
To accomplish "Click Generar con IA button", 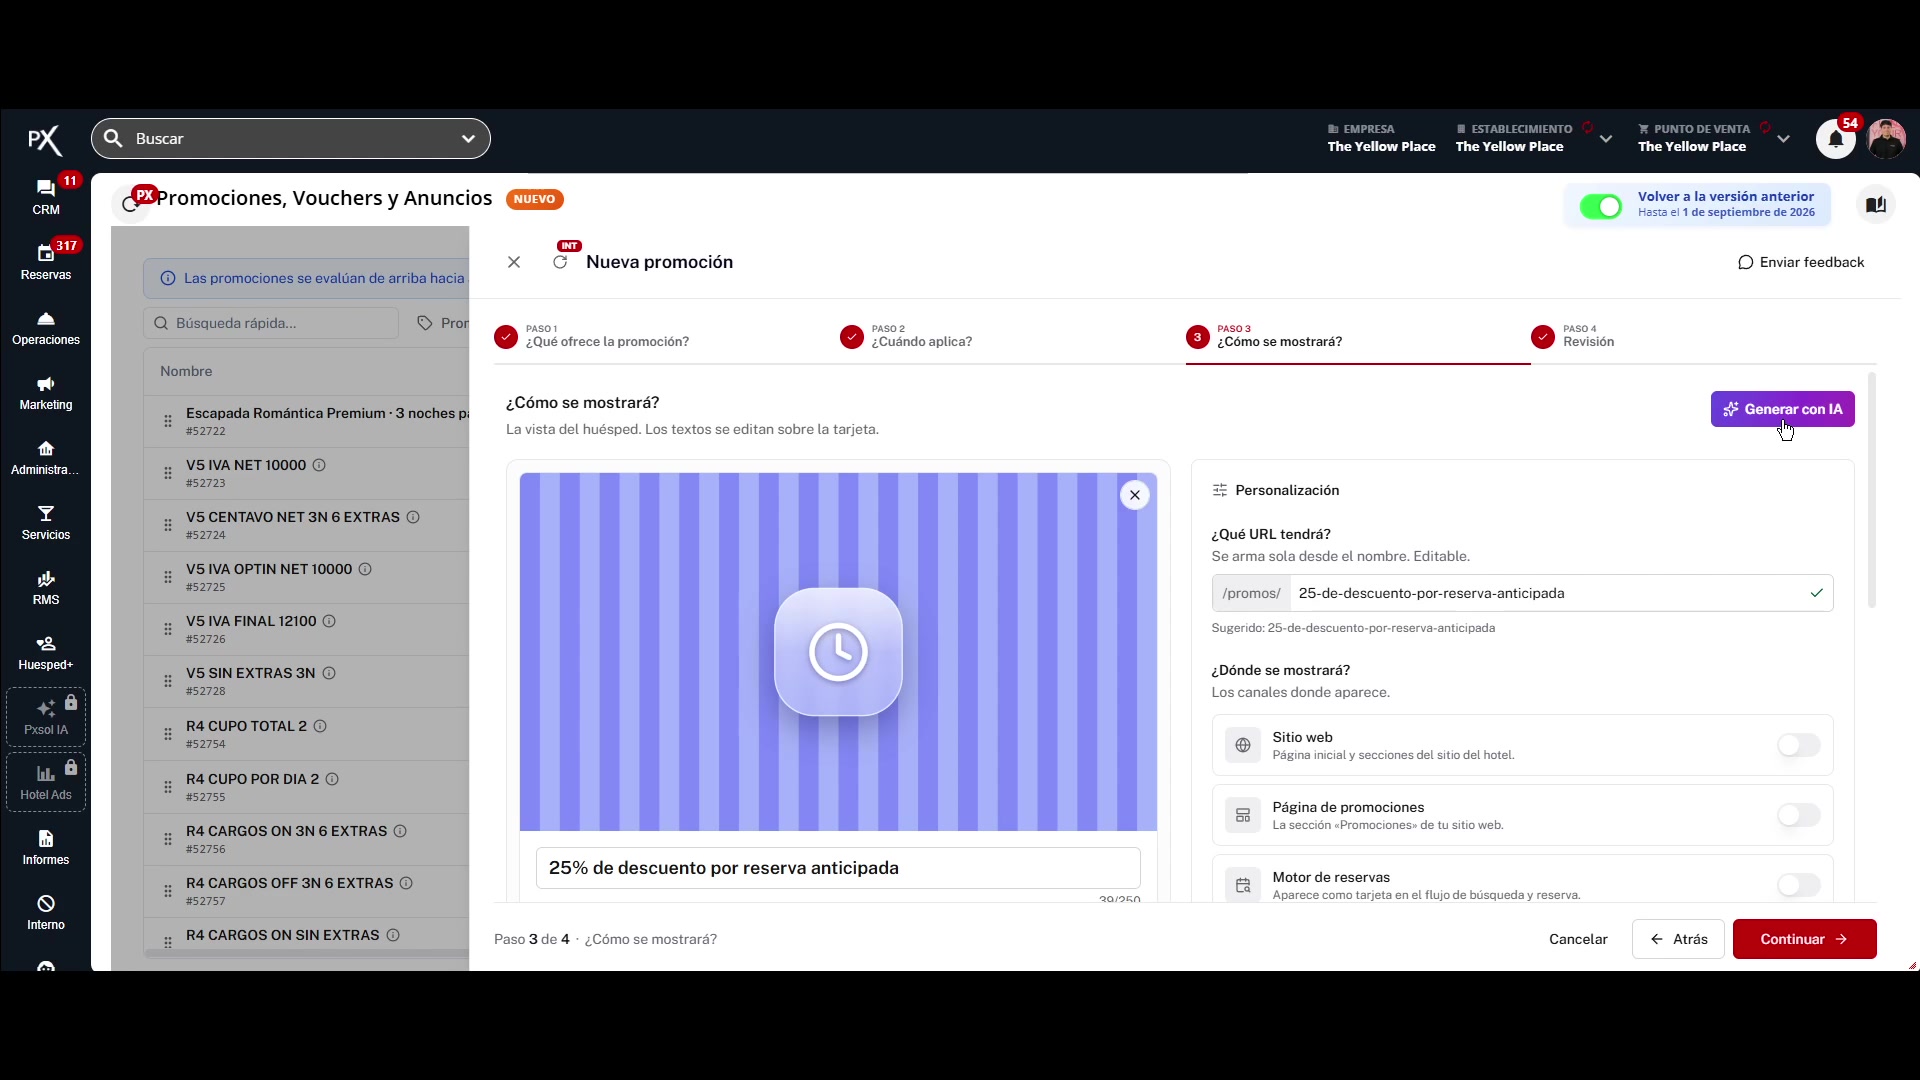I will pos(1782,409).
